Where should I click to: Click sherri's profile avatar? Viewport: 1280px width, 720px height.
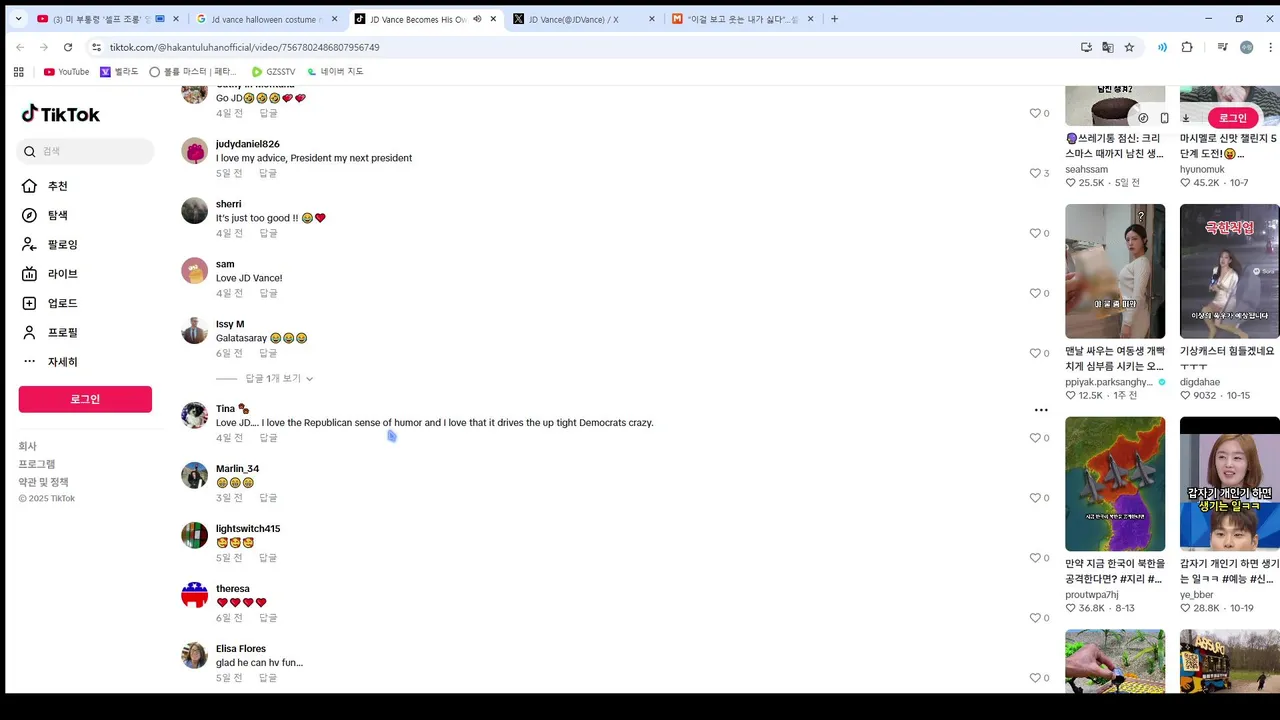[x=194, y=210]
